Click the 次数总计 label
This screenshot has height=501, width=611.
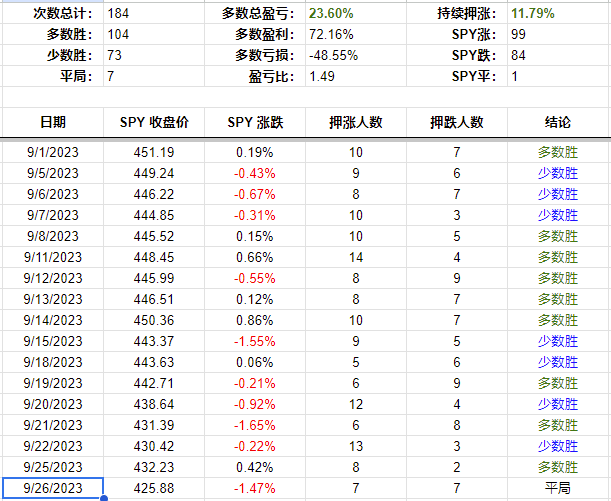click(x=63, y=14)
